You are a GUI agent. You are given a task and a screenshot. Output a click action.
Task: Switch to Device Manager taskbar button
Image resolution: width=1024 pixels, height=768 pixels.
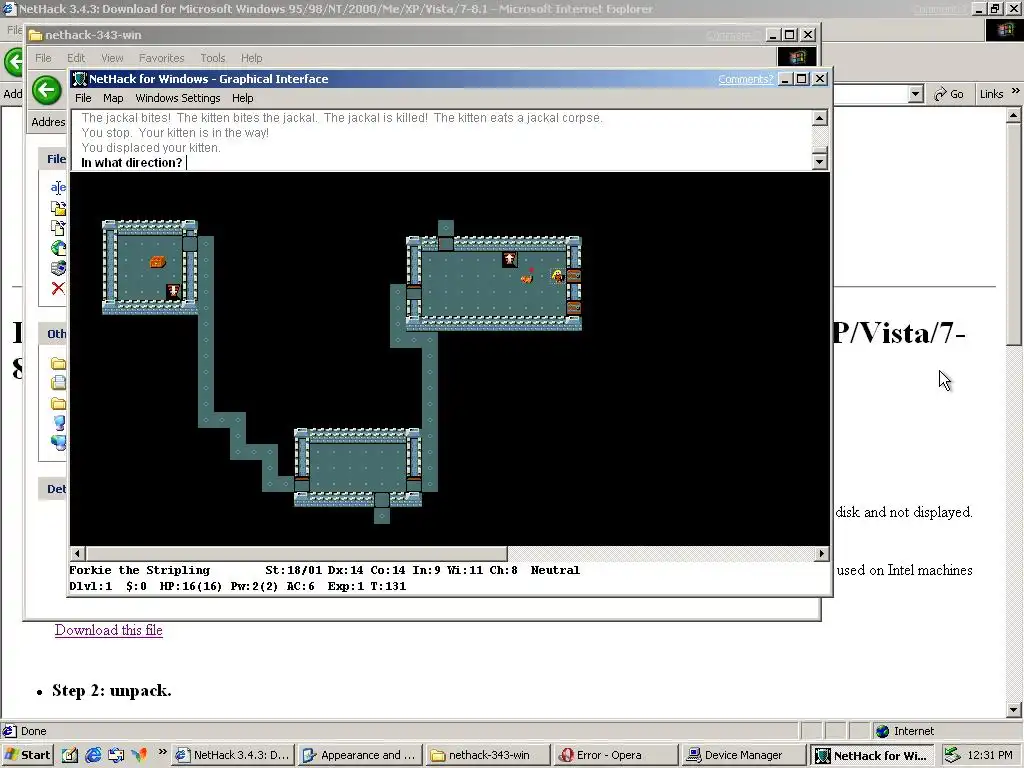(742, 755)
